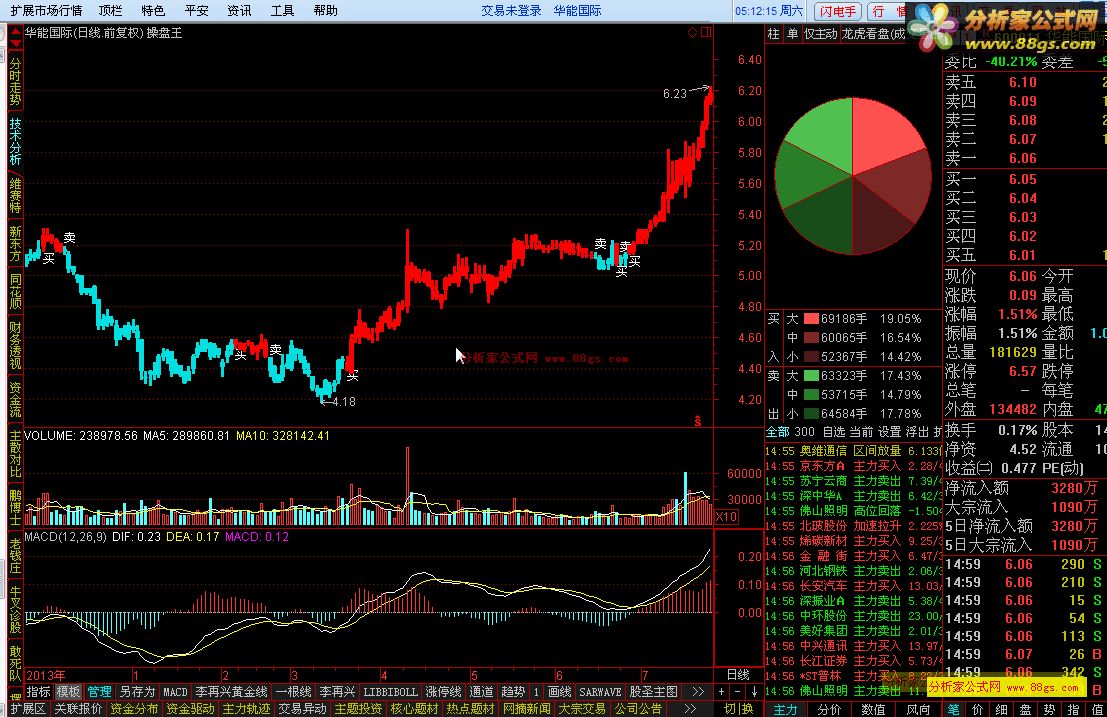This screenshot has width=1107, height=717.
Task: Select the 新东方 sidebar tab
Action: tap(15, 243)
